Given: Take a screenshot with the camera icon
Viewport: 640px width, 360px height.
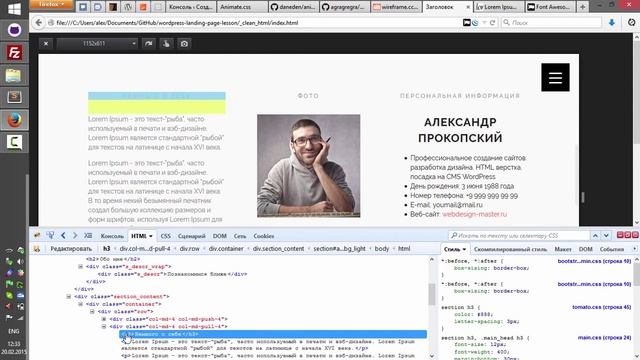Looking at the screenshot, I should (x=184, y=44).
